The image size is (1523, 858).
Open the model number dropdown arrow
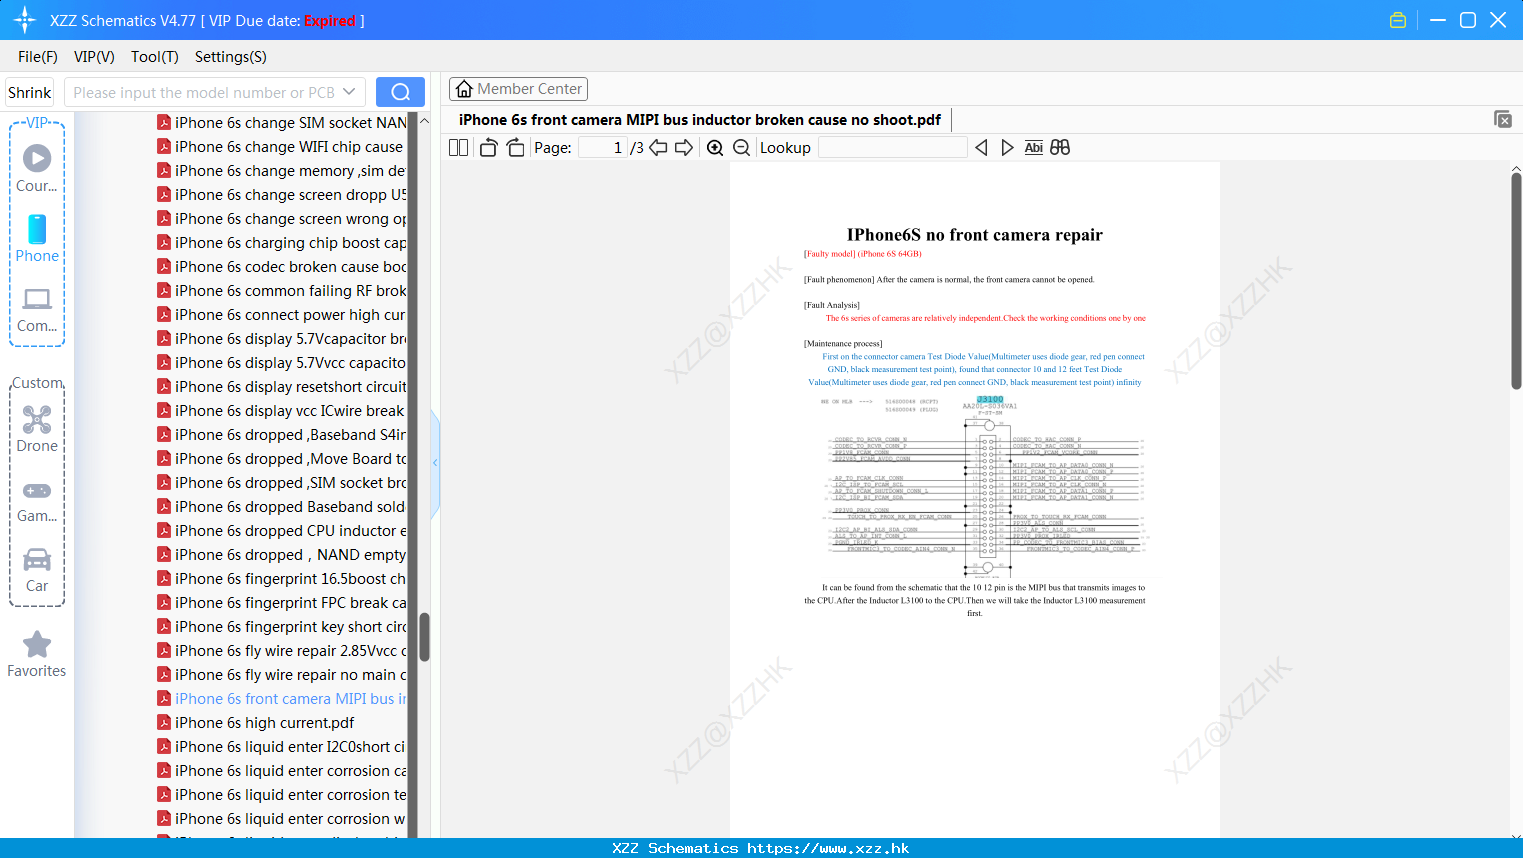pos(349,92)
